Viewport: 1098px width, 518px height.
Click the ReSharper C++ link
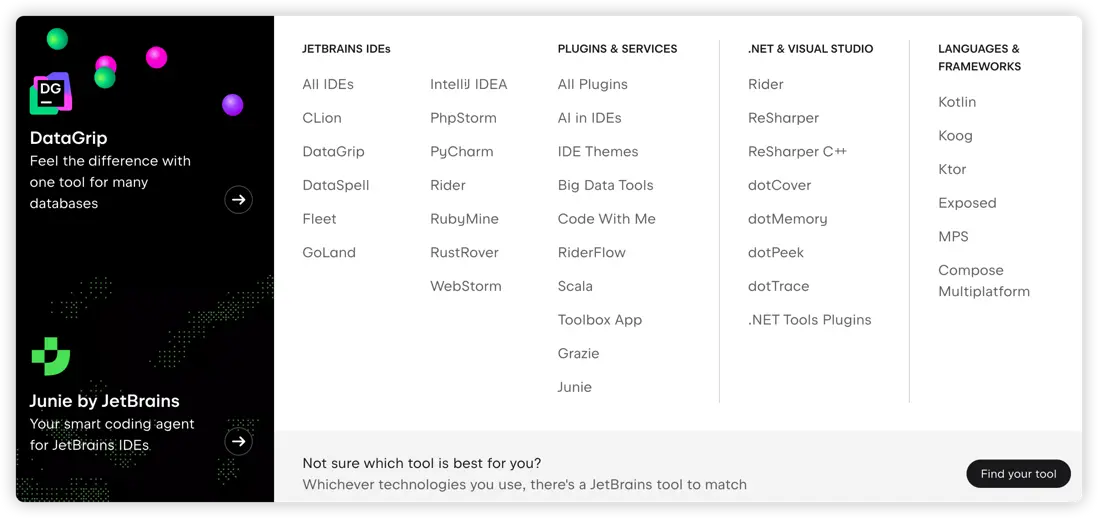797,152
